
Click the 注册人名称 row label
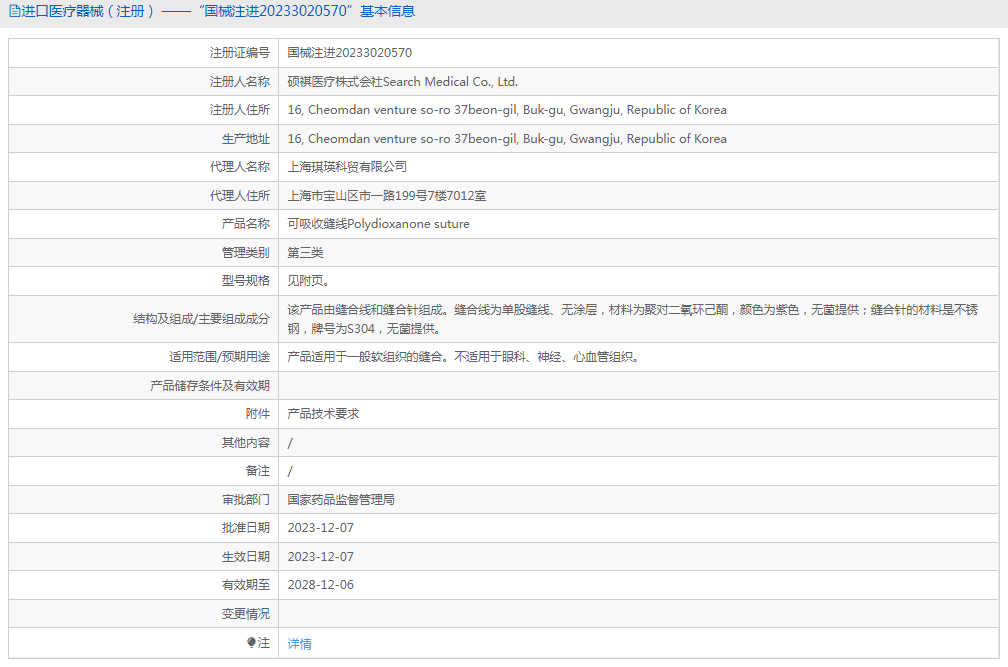240,82
